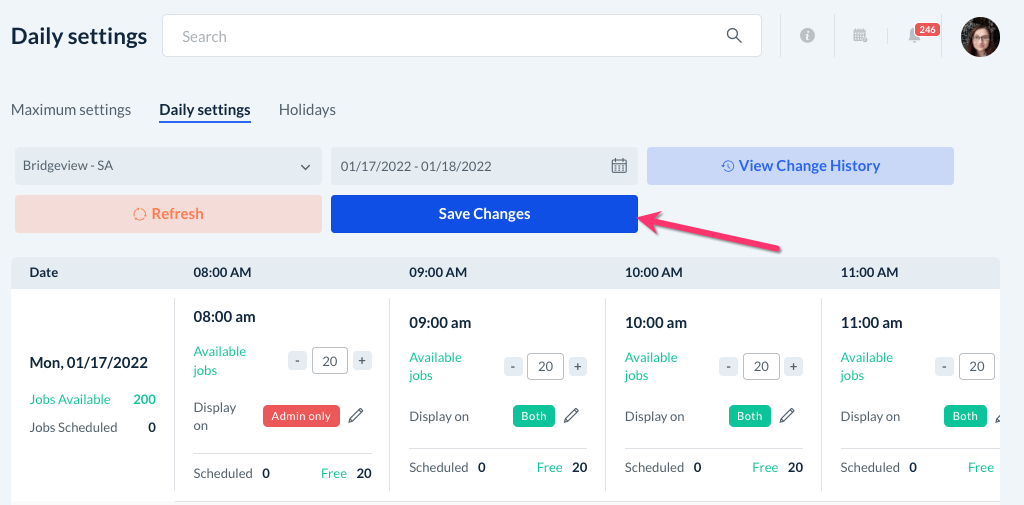
Task: Switch to the Maximum settings tab
Action: tap(71, 110)
